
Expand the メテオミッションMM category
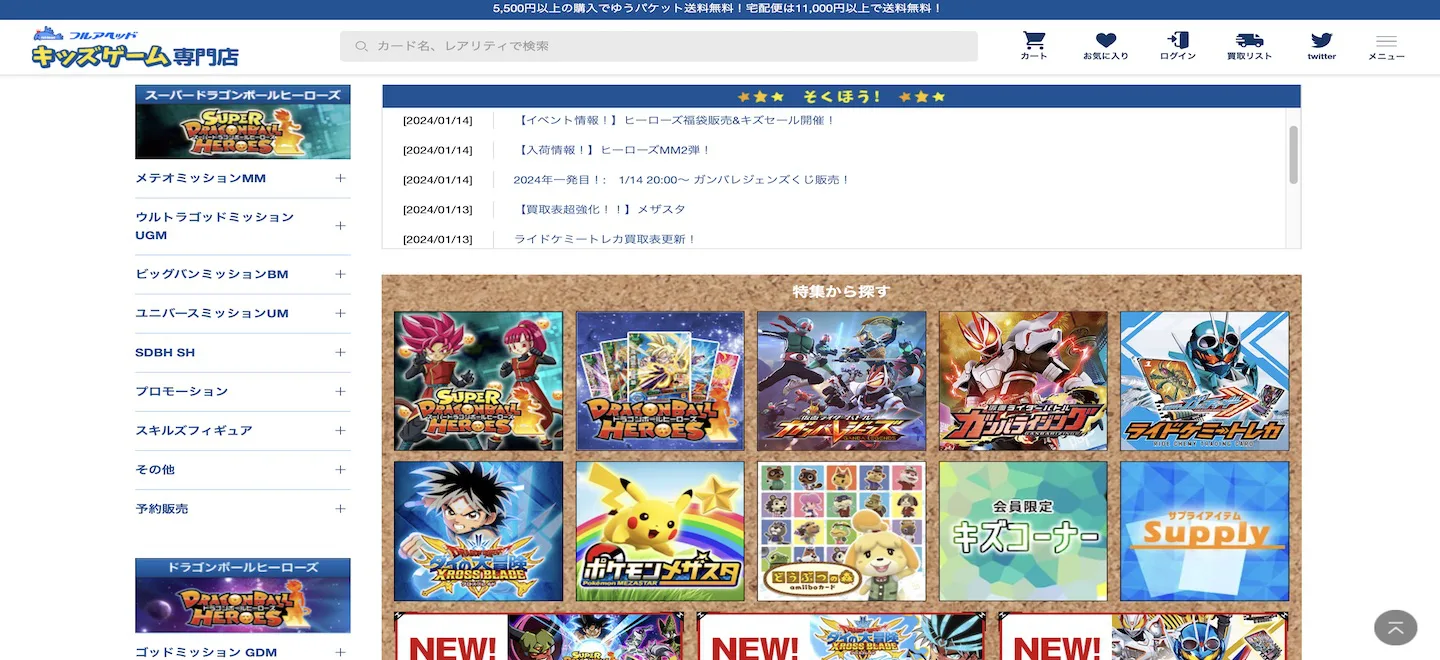click(x=340, y=178)
